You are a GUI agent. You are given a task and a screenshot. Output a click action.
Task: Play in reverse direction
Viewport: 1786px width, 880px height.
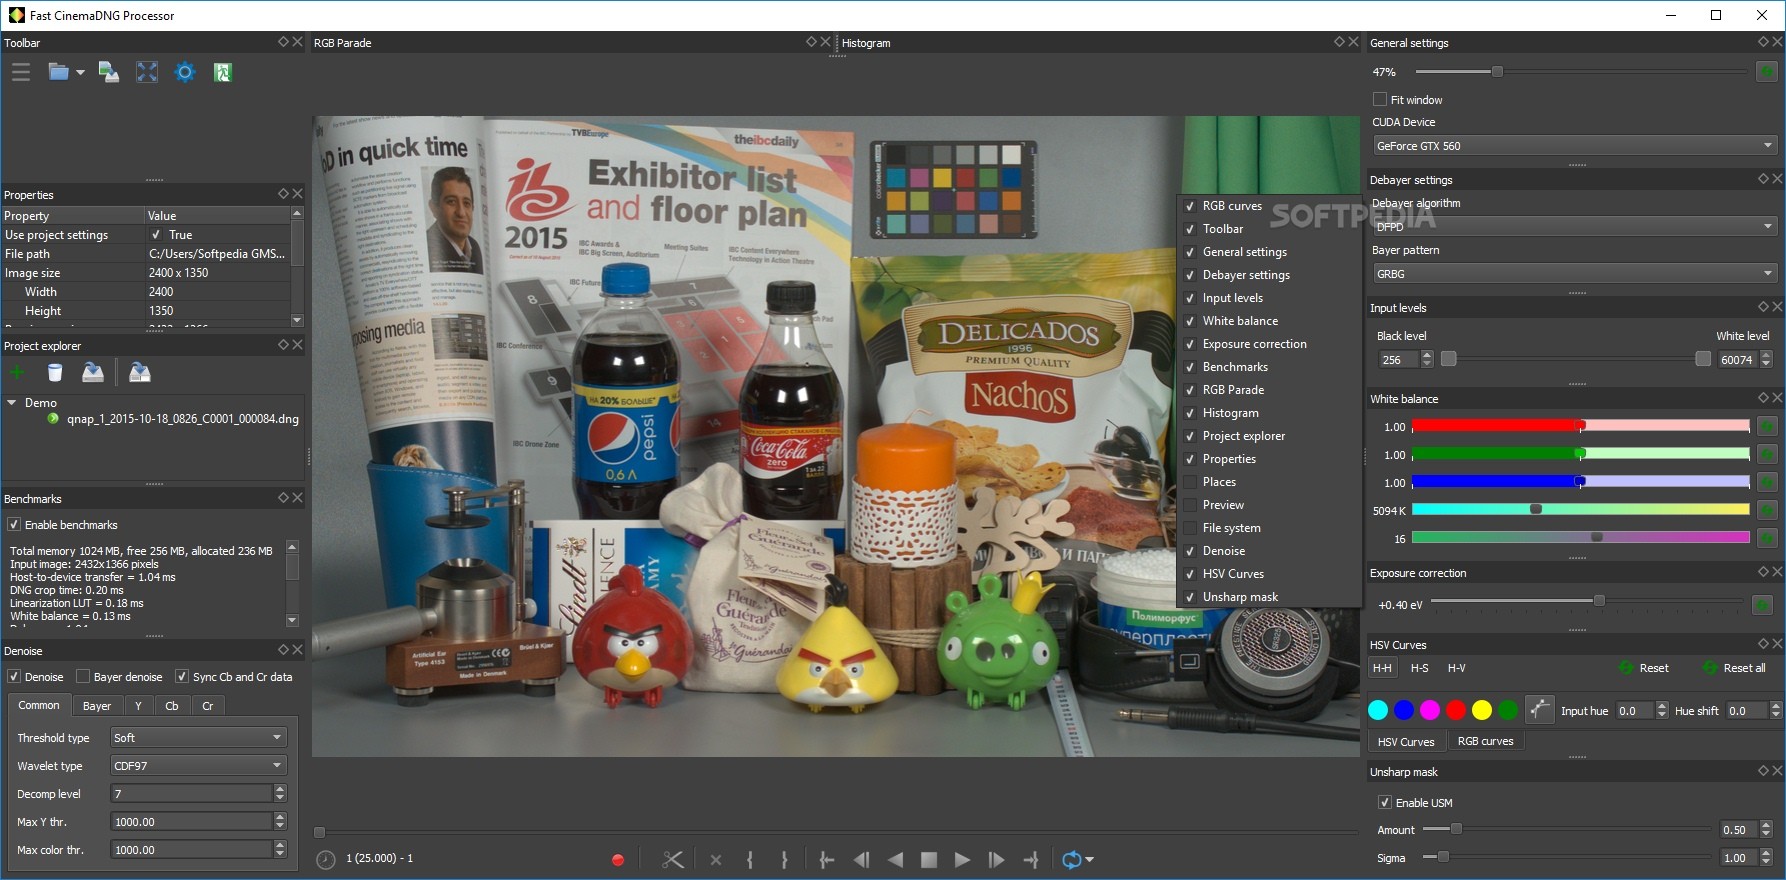pyautogui.click(x=895, y=860)
